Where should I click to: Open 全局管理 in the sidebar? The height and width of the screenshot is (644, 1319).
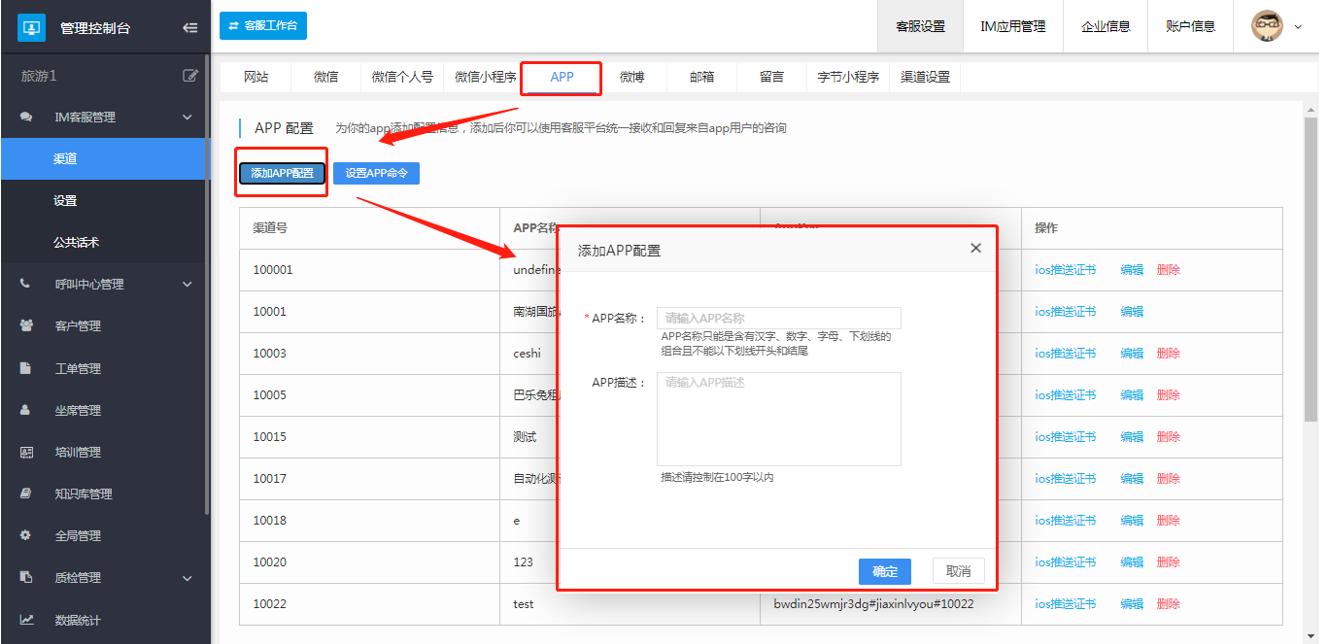click(78, 536)
